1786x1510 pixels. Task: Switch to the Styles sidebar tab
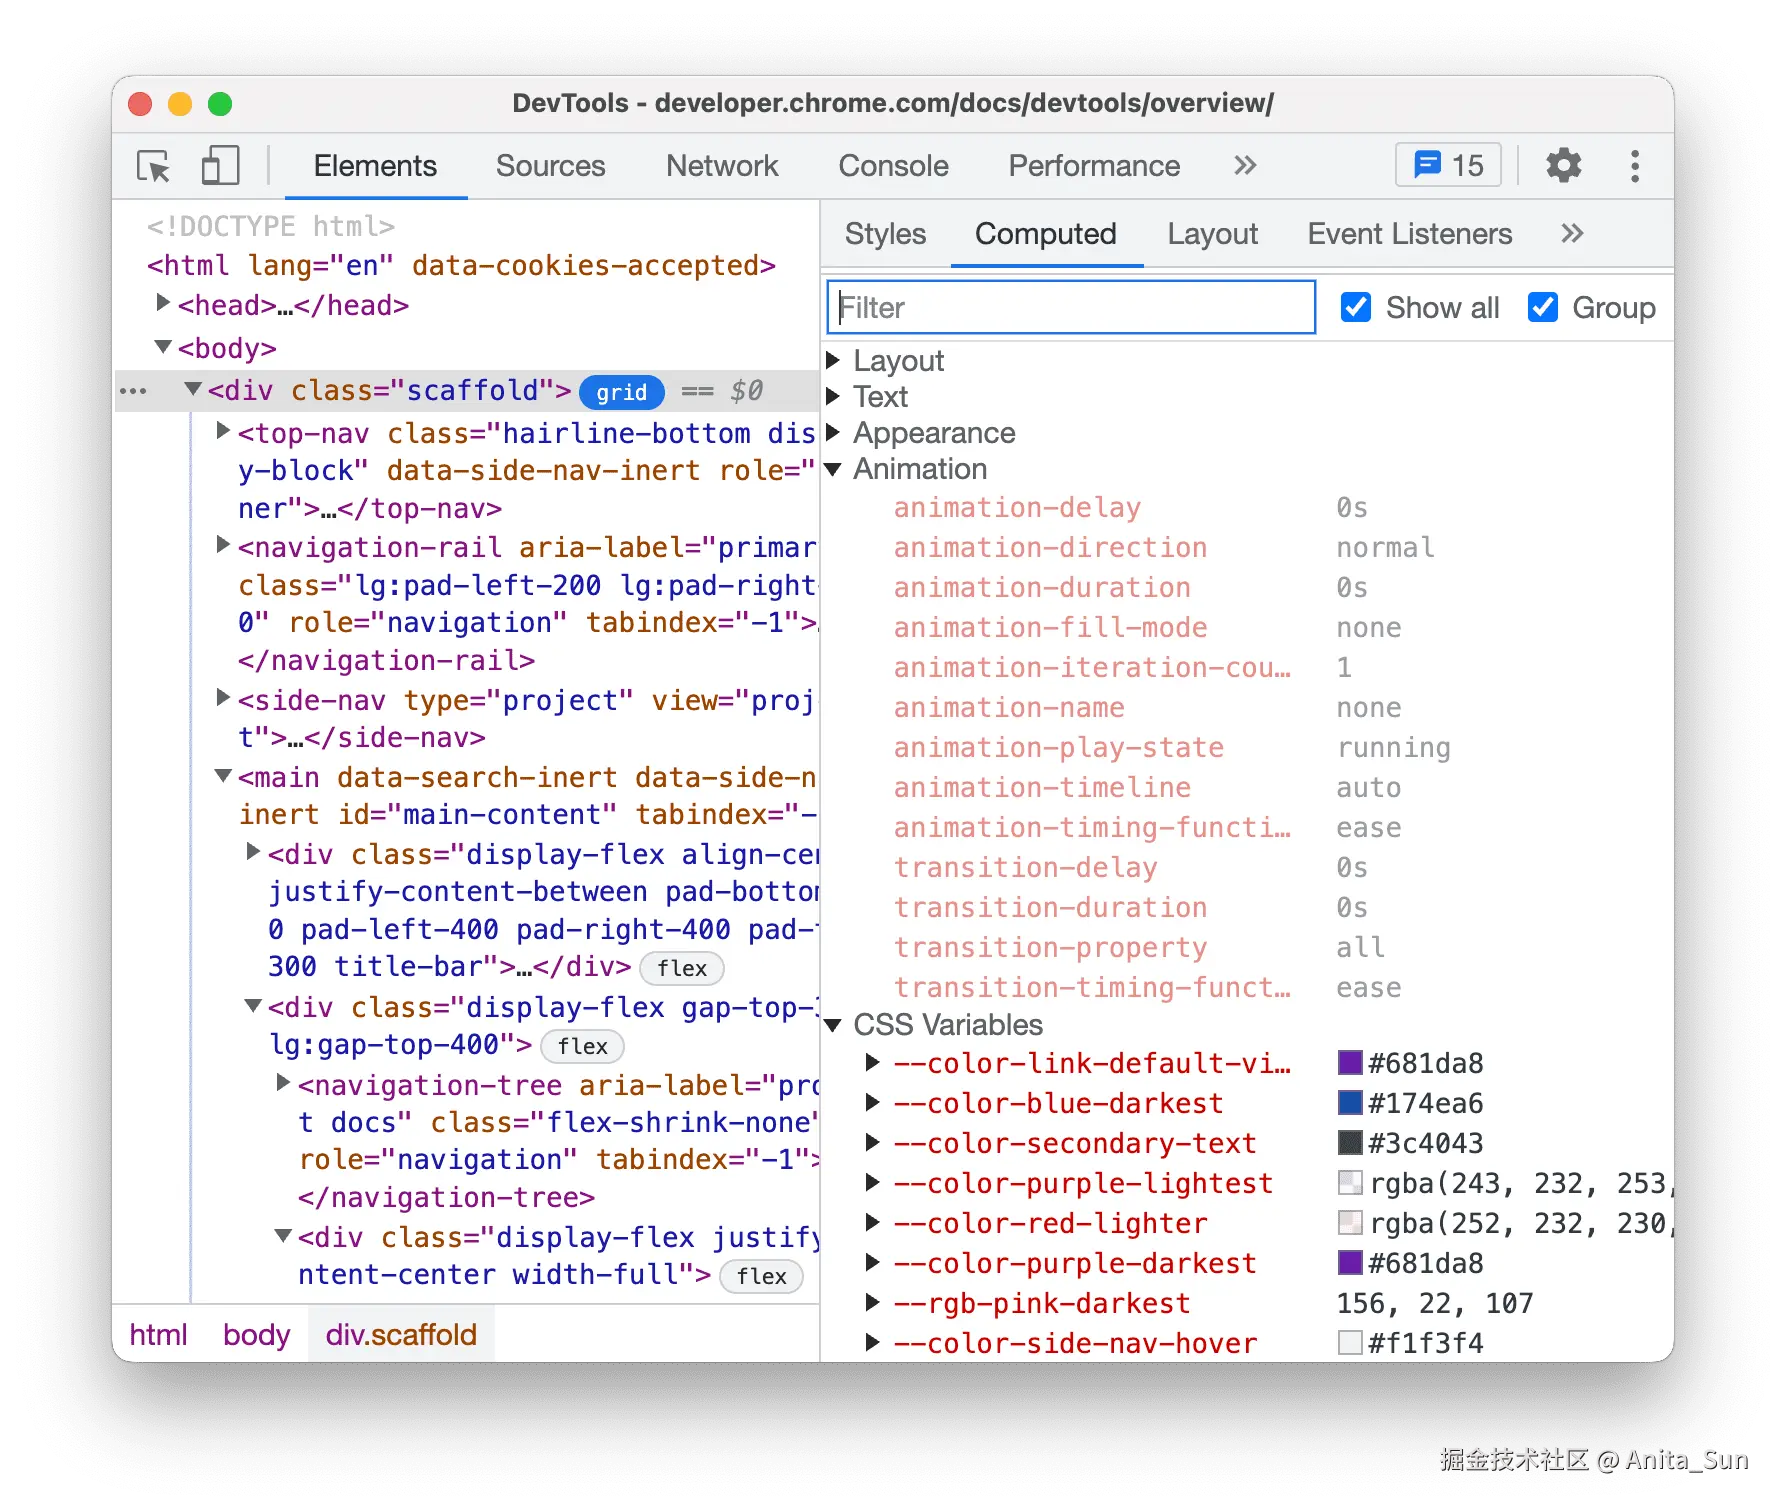[885, 234]
